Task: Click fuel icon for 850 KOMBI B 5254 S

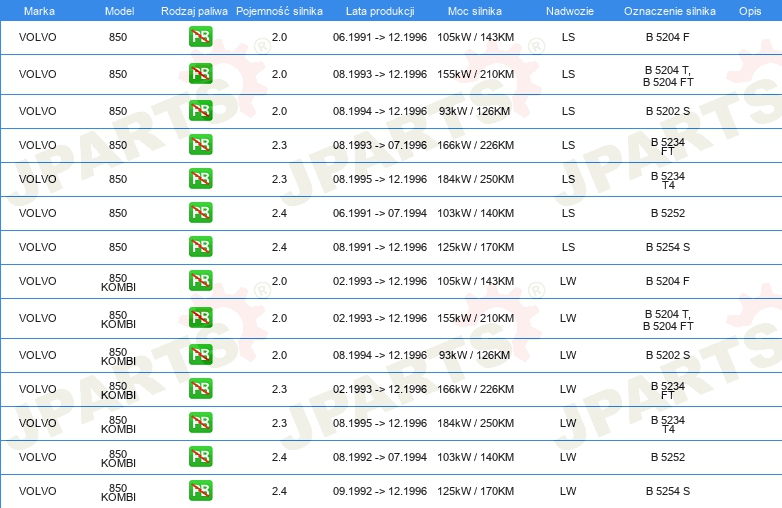Action: click(x=200, y=491)
